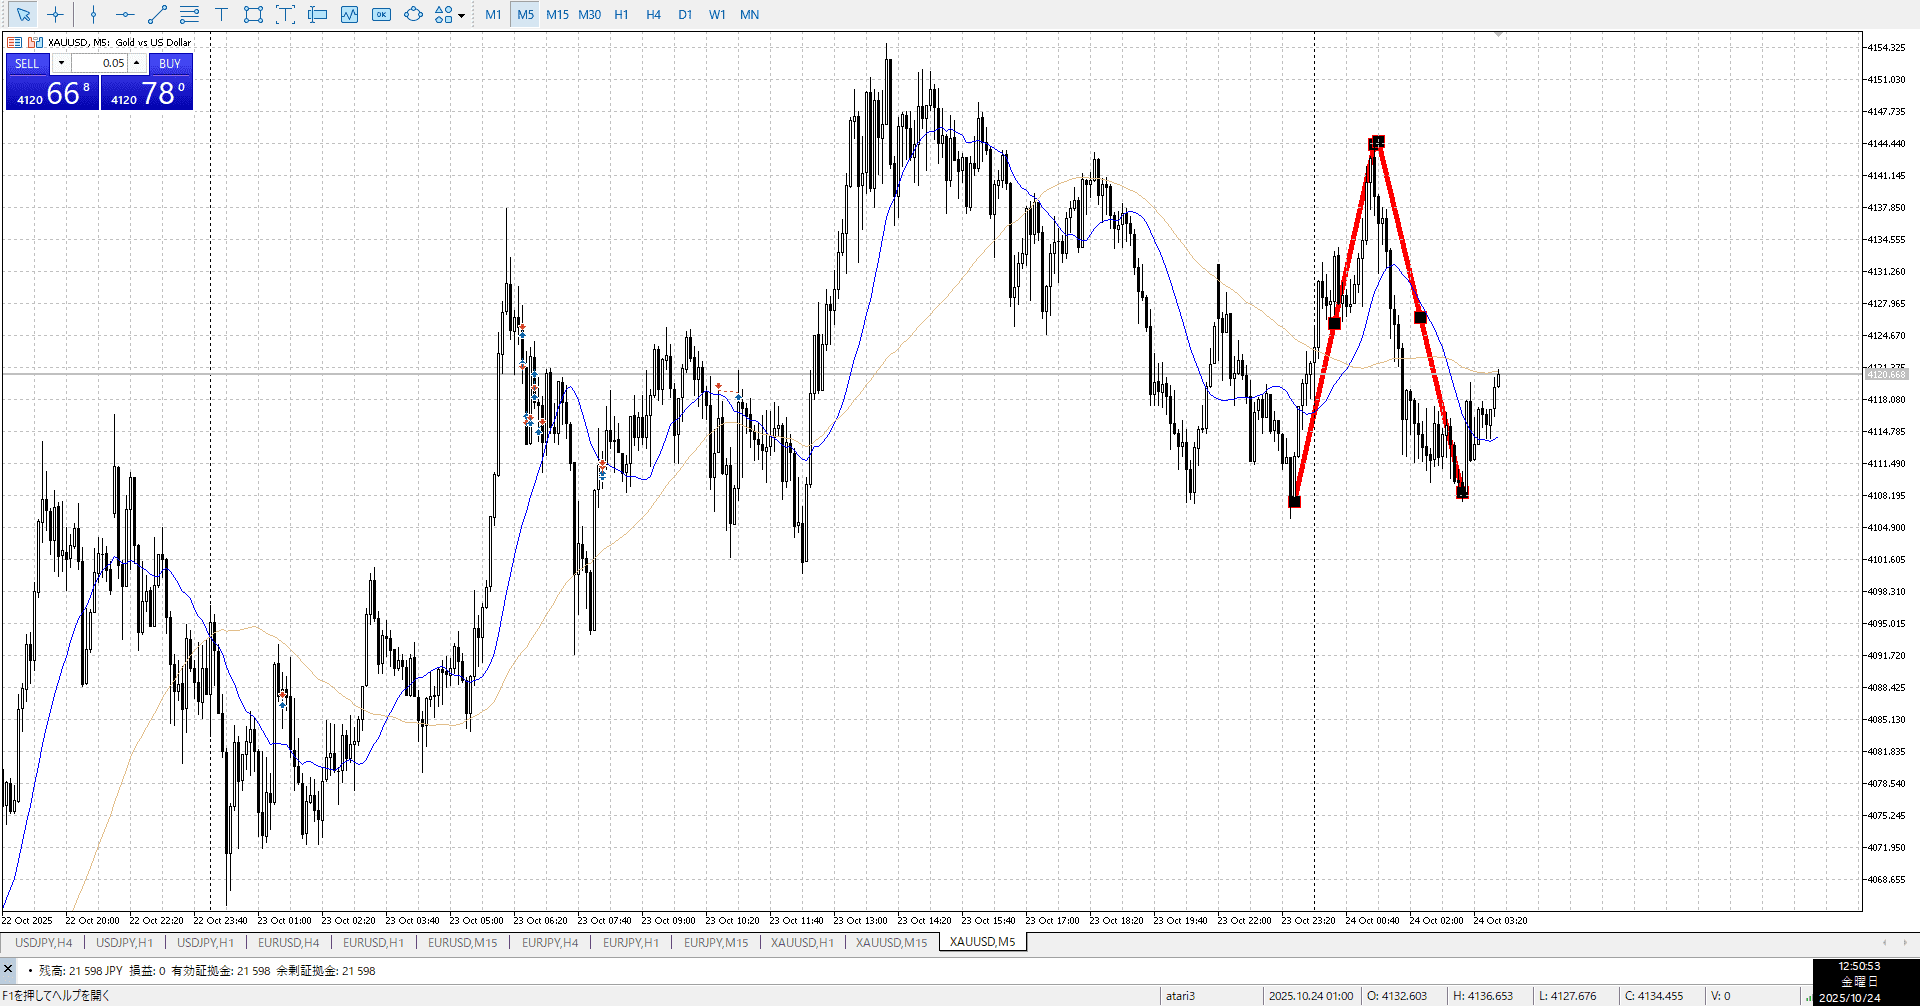Select the horizontal line drawing tool
This screenshot has width=1920, height=1006.
(x=125, y=14)
